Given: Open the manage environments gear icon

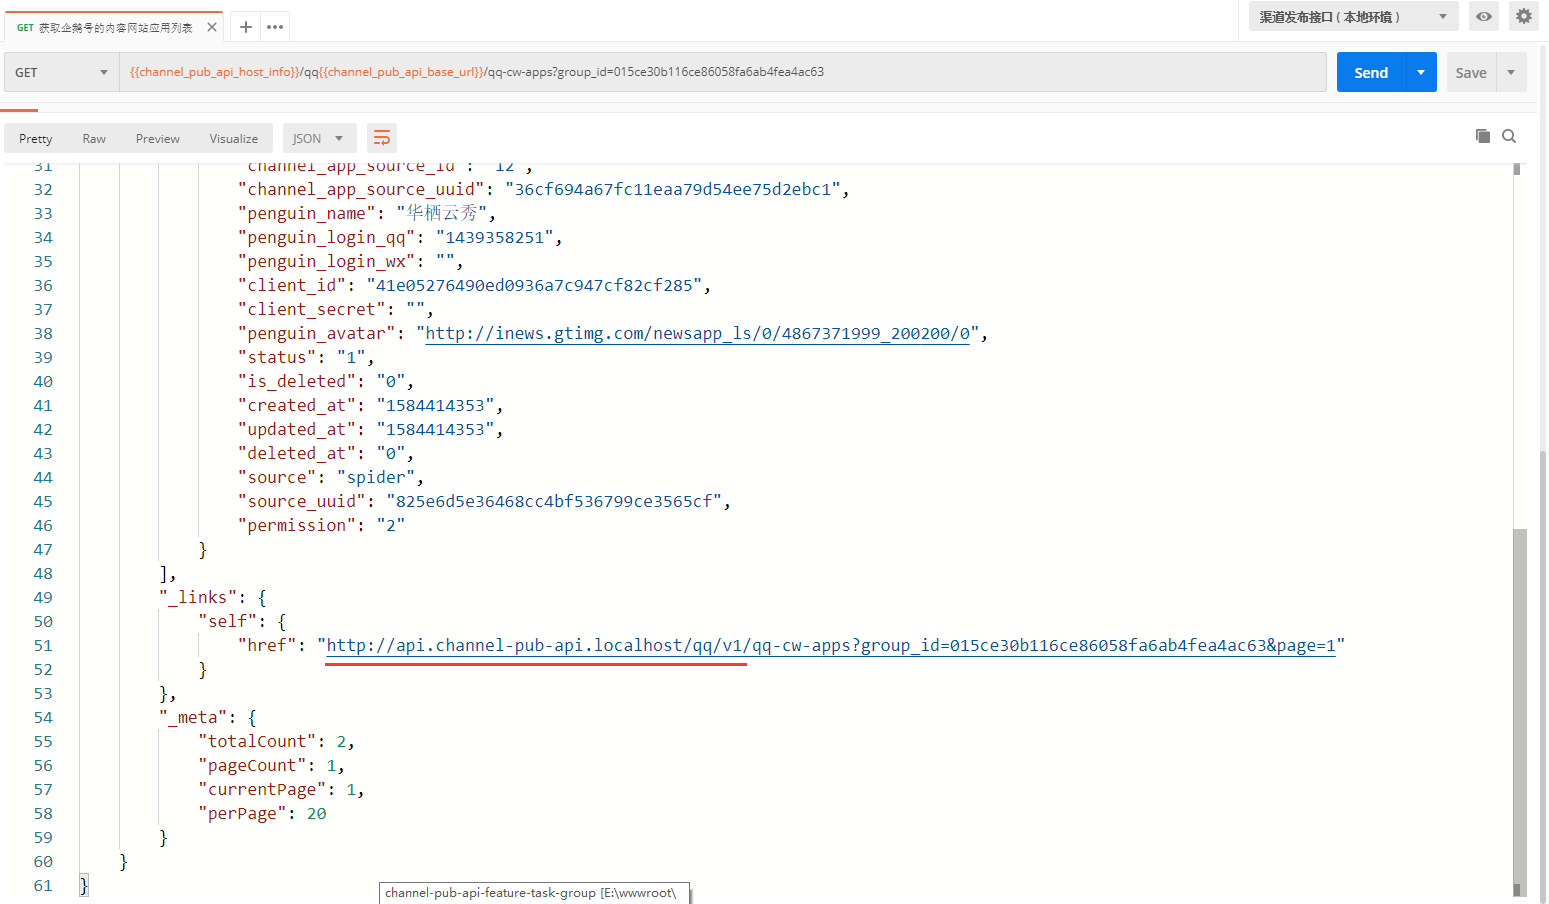Looking at the screenshot, I should pyautogui.click(x=1523, y=17).
